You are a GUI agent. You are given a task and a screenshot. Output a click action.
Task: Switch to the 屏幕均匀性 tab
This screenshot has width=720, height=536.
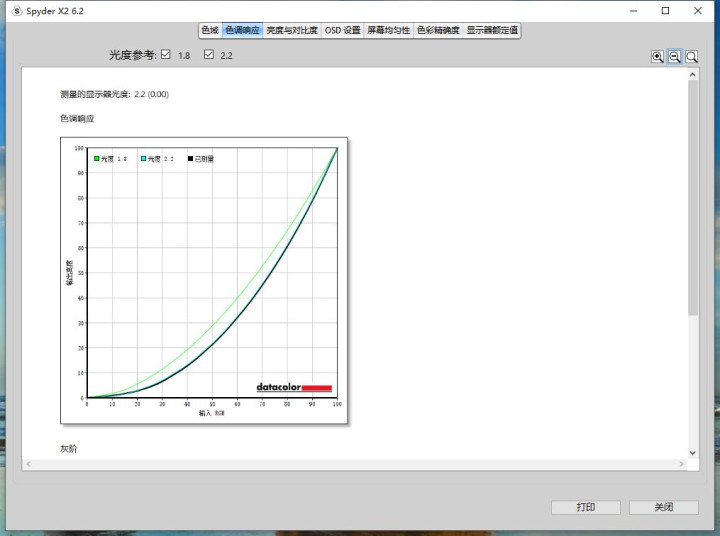(x=388, y=30)
